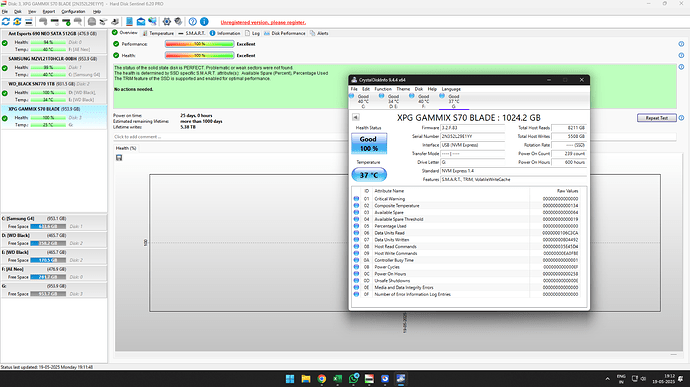Open CrystalDiskInfo Language menu
The image size is (690, 387).
(451, 89)
